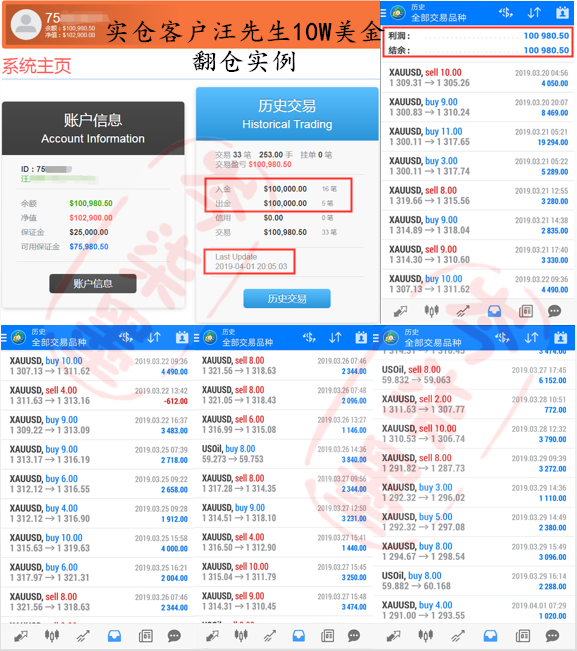Click the 历史交易 Historical Trading card header
Viewport: 577px width, 651px height.
pos(287,114)
